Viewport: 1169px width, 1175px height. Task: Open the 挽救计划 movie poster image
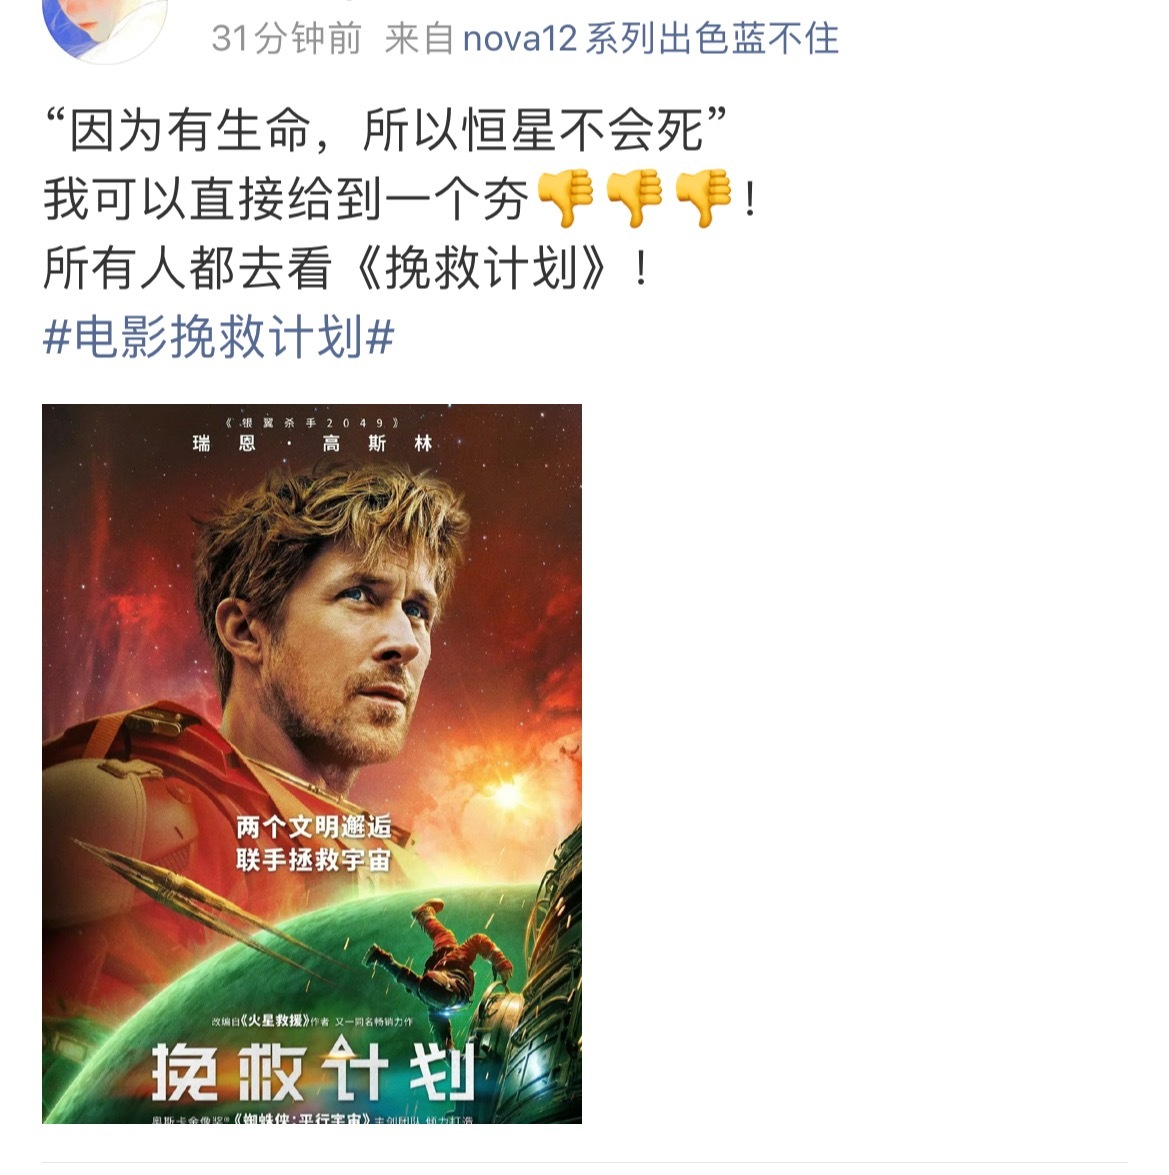(x=312, y=764)
